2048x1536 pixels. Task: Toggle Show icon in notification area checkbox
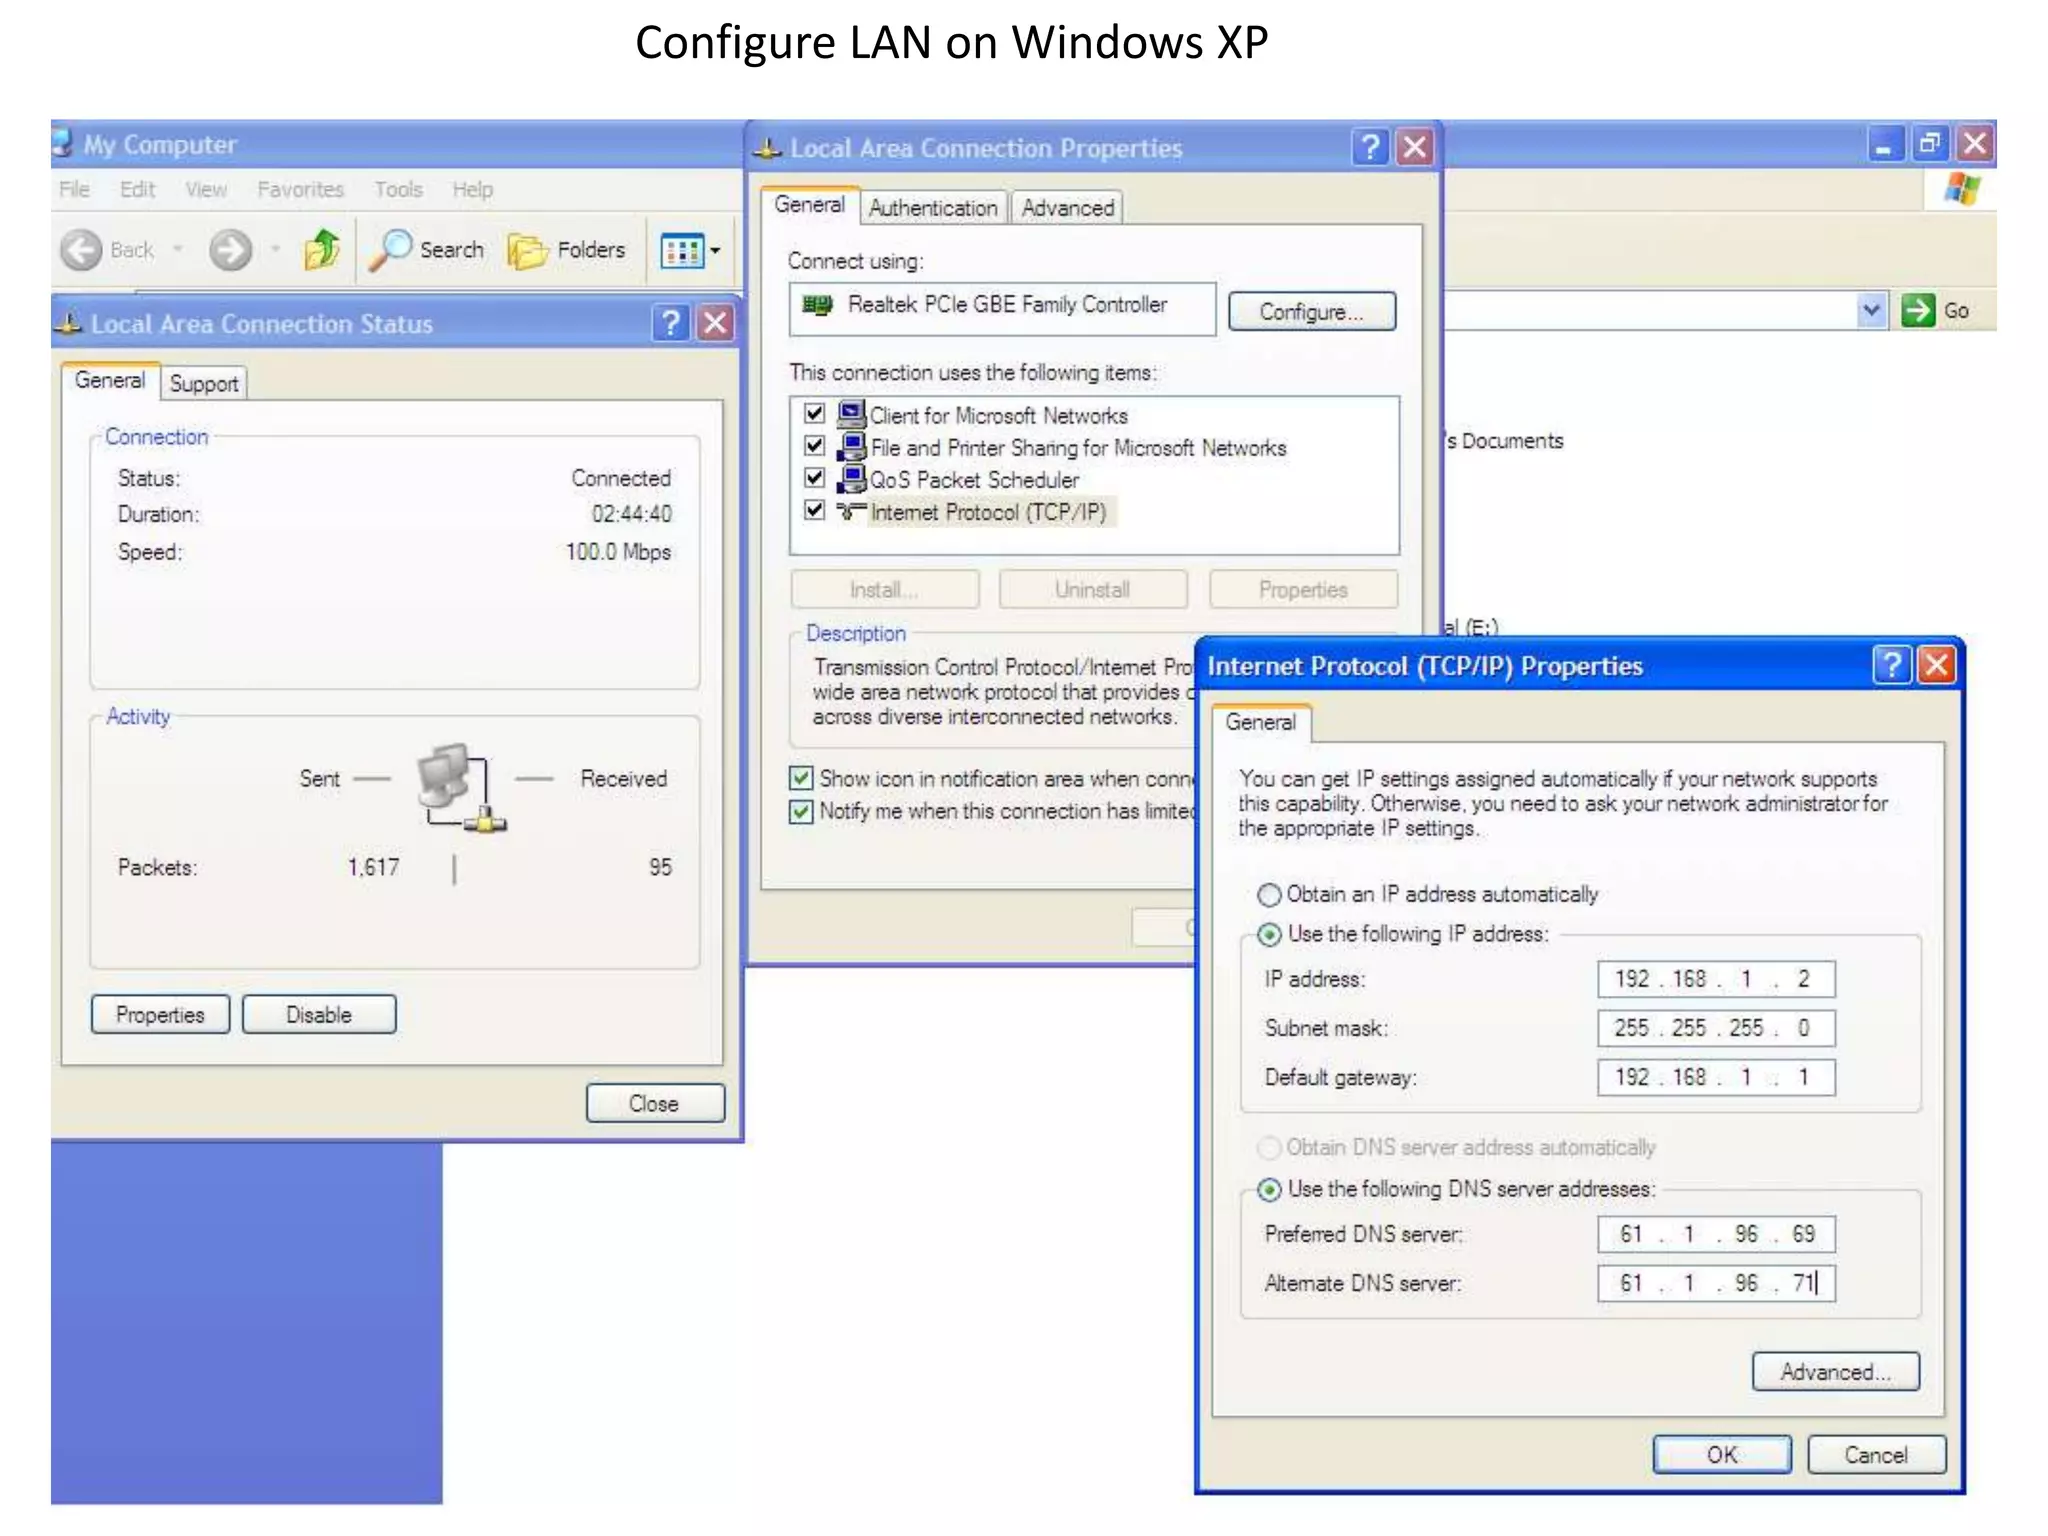[x=801, y=778]
